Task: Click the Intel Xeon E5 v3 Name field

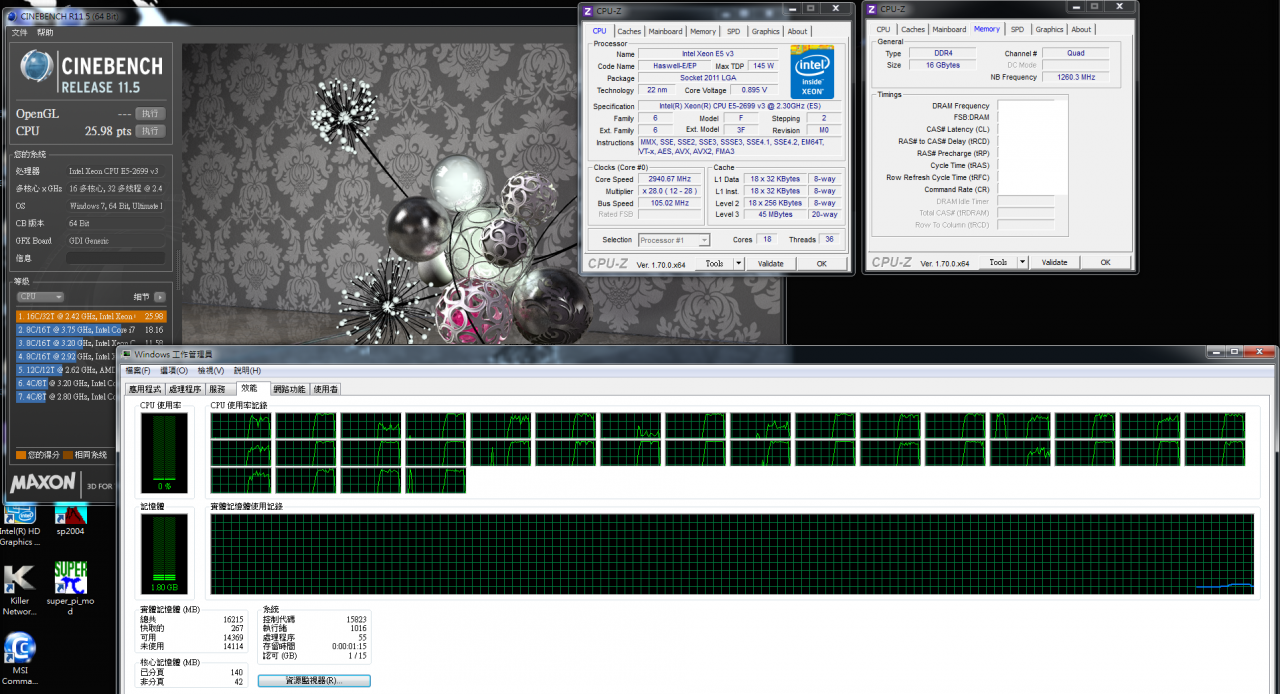Action: (710, 54)
